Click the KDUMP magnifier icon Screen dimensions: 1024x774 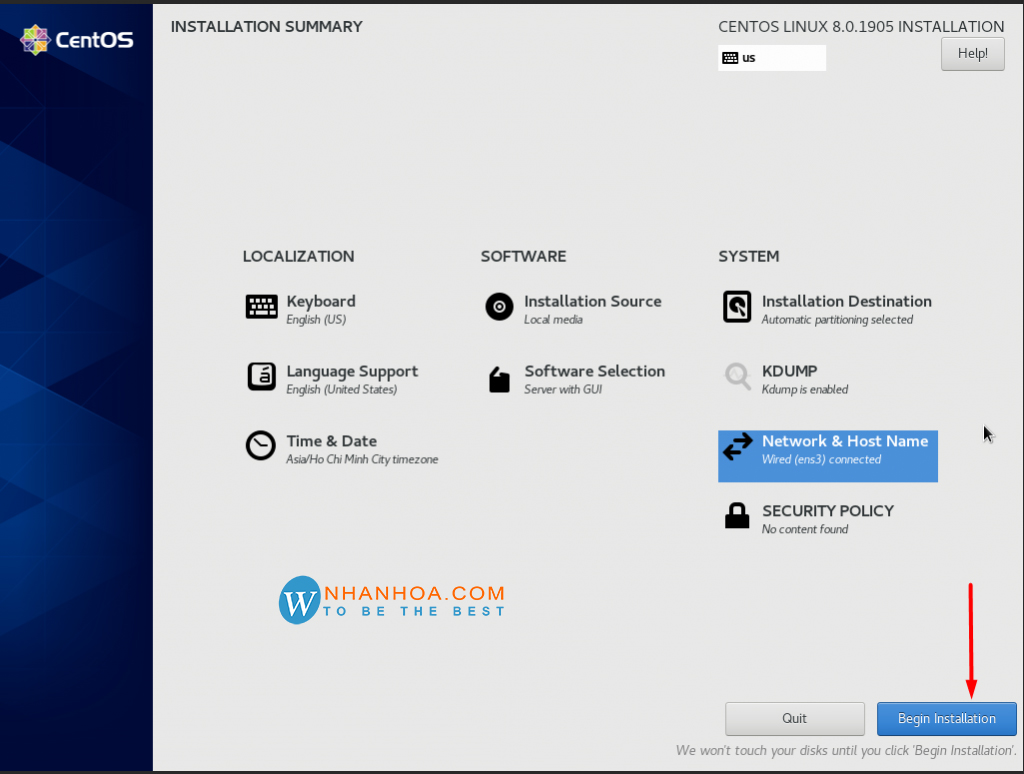(737, 377)
